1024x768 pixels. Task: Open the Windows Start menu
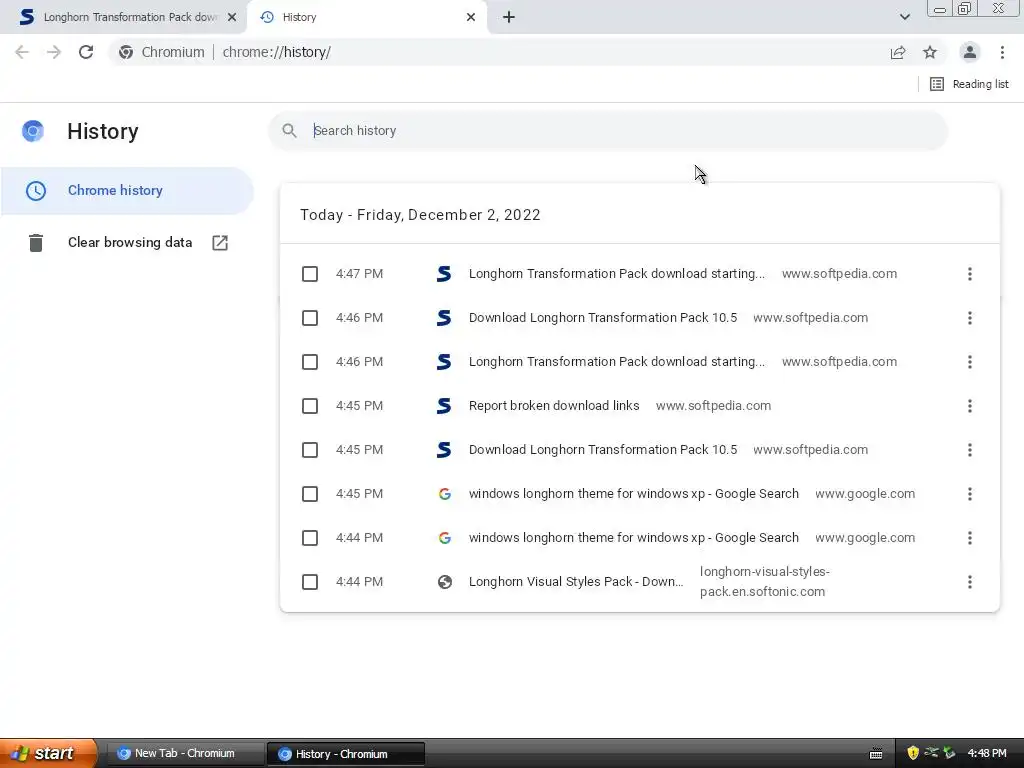tap(47, 753)
